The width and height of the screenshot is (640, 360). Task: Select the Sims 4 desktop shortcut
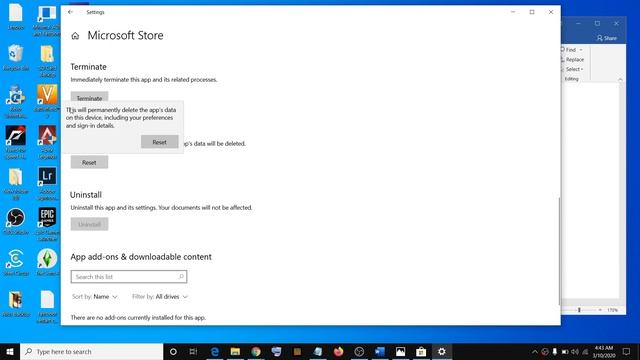click(47, 262)
